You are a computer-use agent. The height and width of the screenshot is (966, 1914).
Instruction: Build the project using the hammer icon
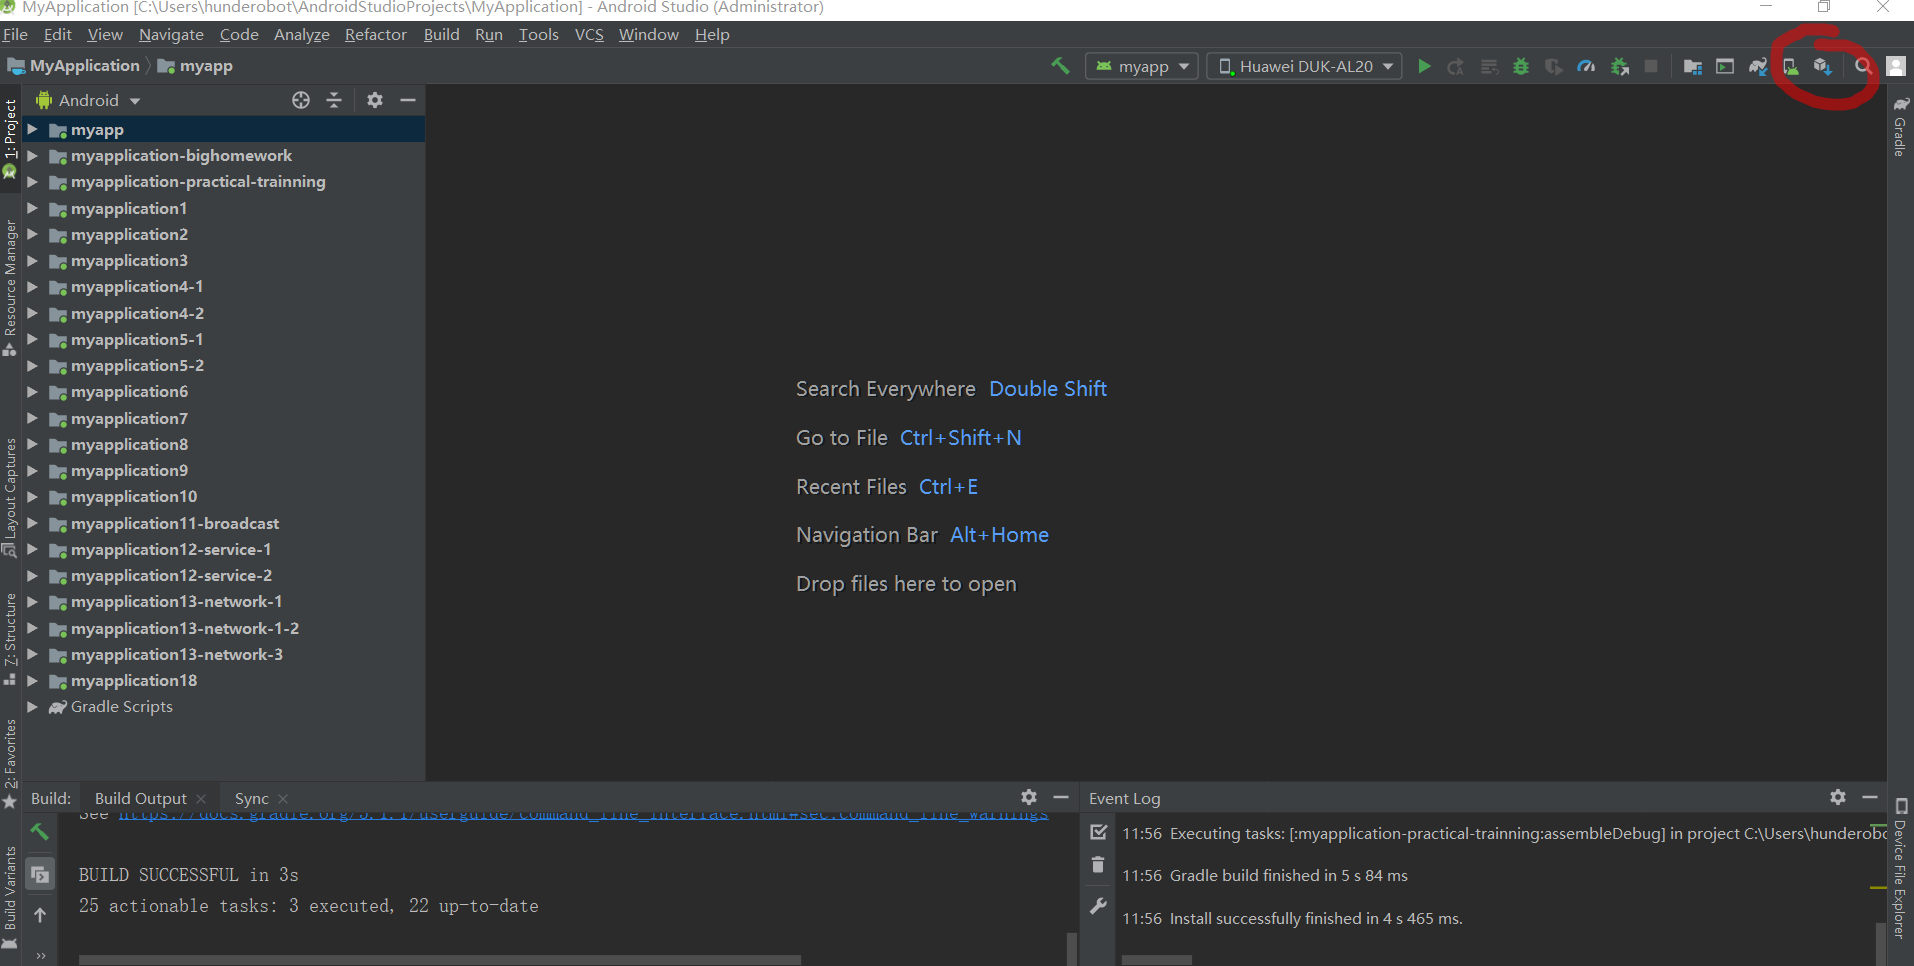click(x=1061, y=66)
